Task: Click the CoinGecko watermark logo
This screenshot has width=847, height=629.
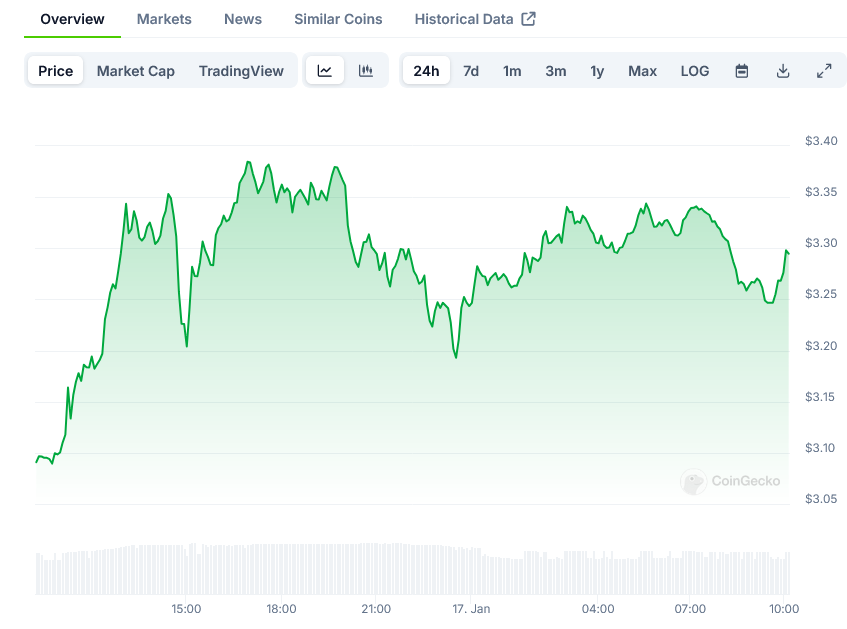Action: pyautogui.click(x=731, y=481)
